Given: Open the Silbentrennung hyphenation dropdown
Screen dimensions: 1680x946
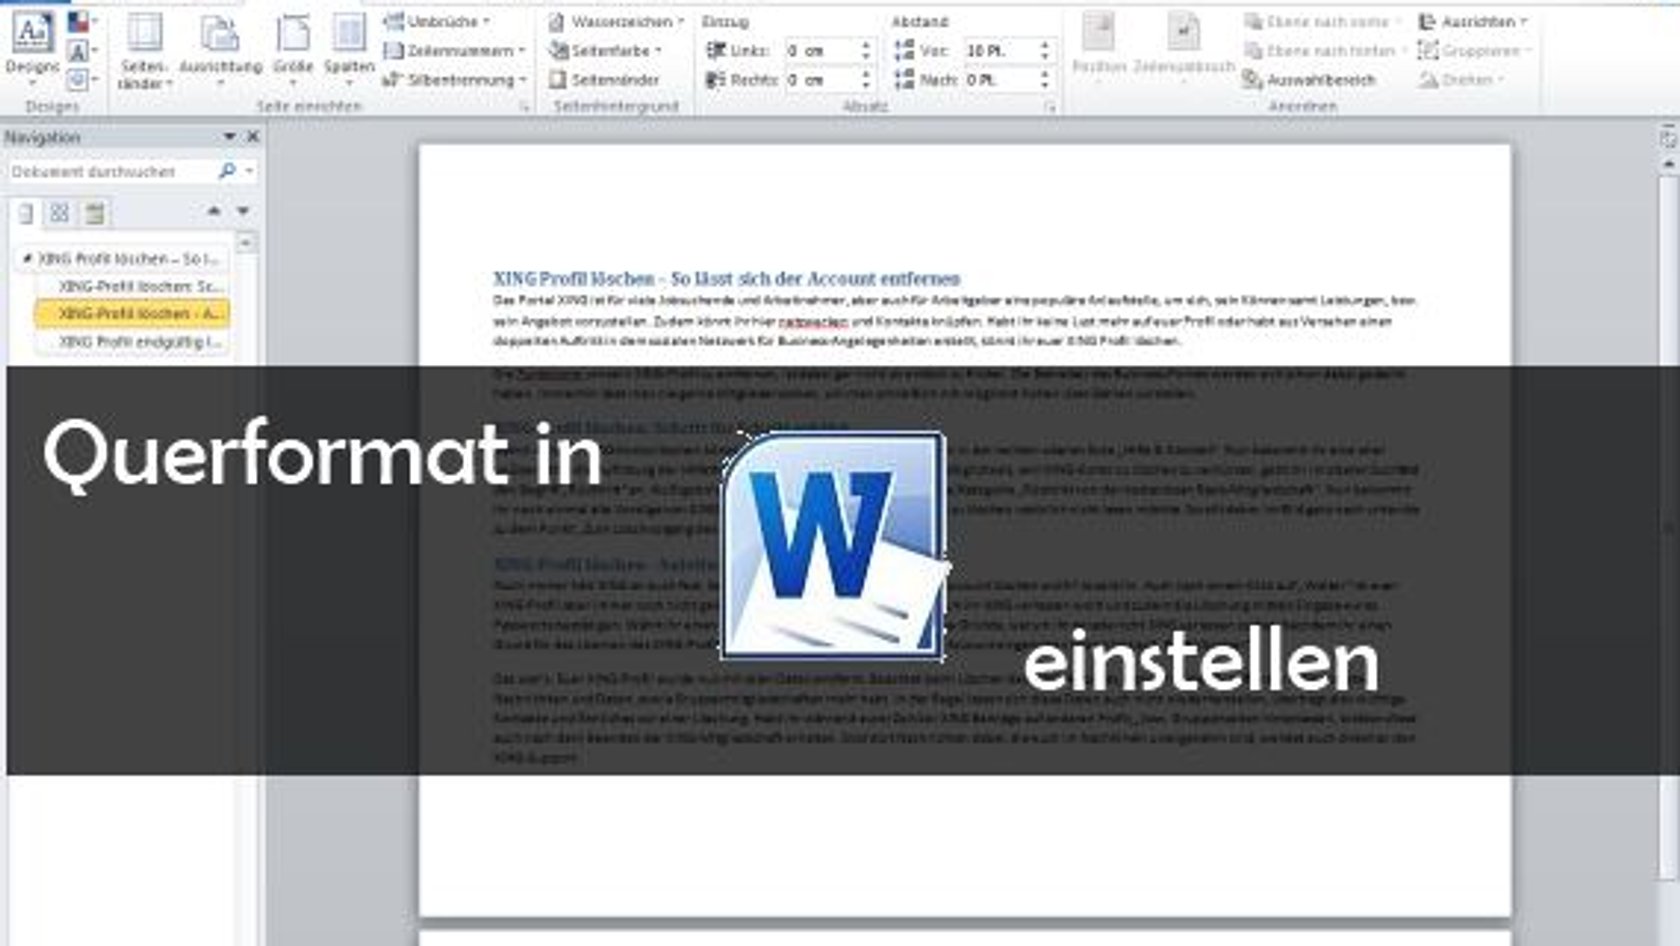Looking at the screenshot, I should point(455,79).
